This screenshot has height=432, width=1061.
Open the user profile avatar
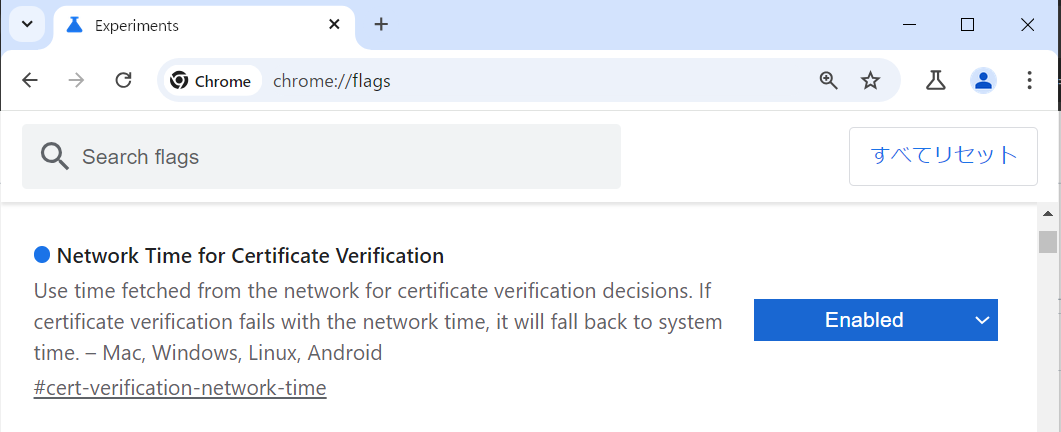pyautogui.click(x=983, y=81)
